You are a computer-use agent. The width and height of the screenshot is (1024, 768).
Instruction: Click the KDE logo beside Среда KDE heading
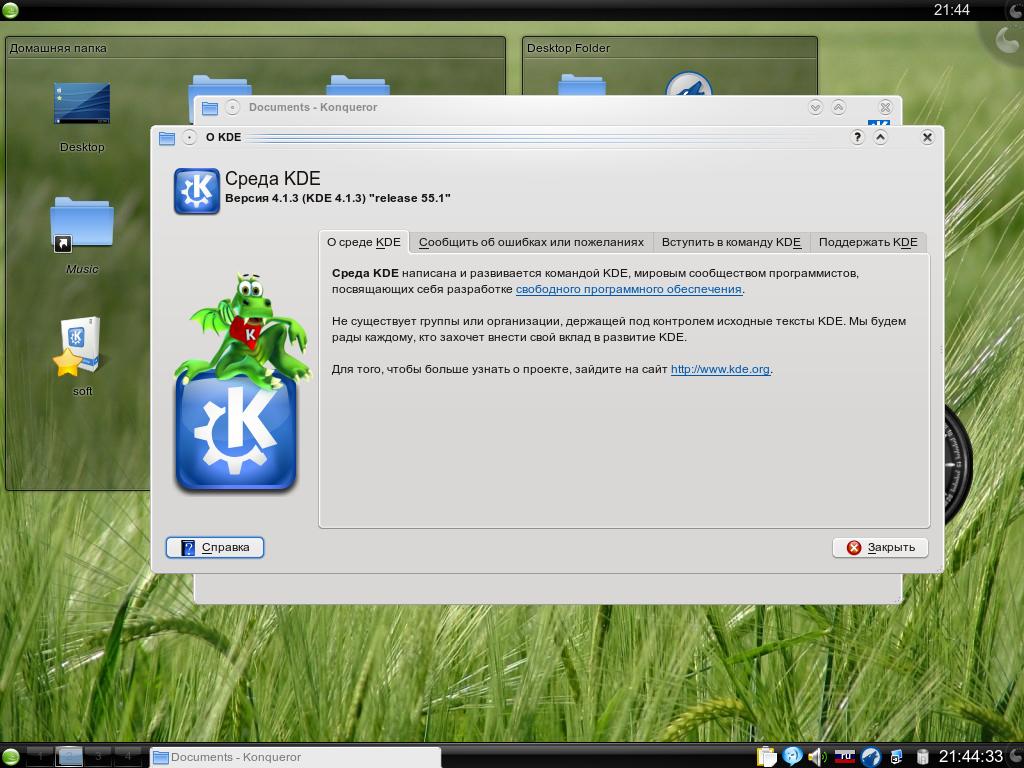click(x=197, y=191)
